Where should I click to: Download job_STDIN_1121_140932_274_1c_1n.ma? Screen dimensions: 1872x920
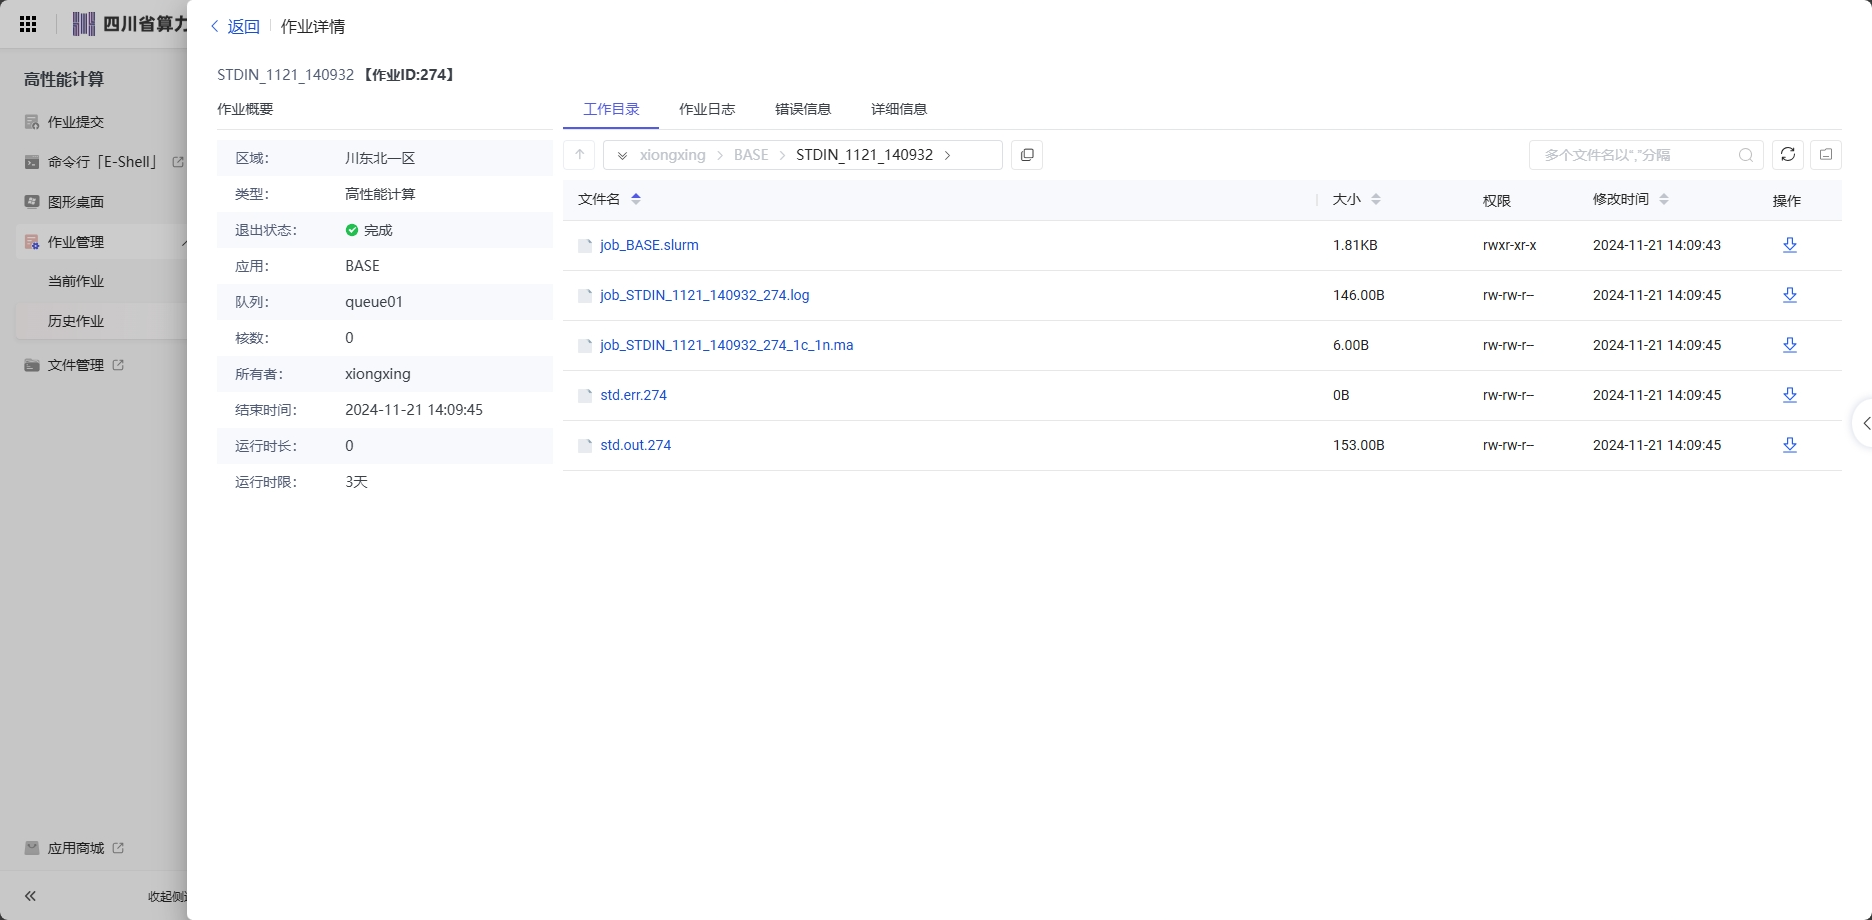[x=1790, y=345]
